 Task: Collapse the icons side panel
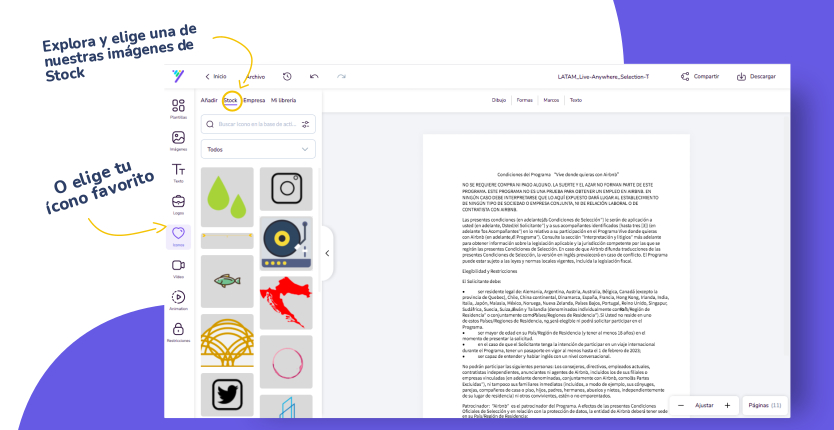coord(327,253)
